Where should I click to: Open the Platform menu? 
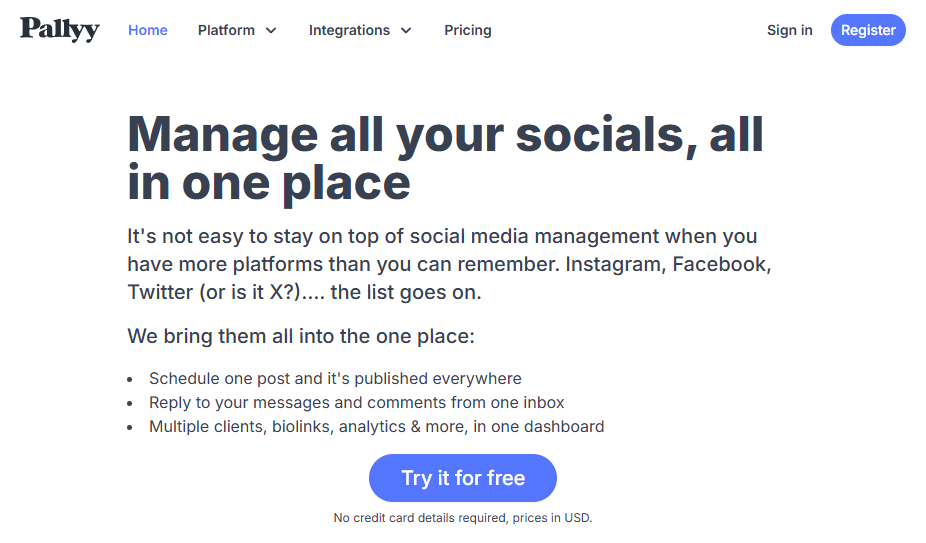pos(237,30)
